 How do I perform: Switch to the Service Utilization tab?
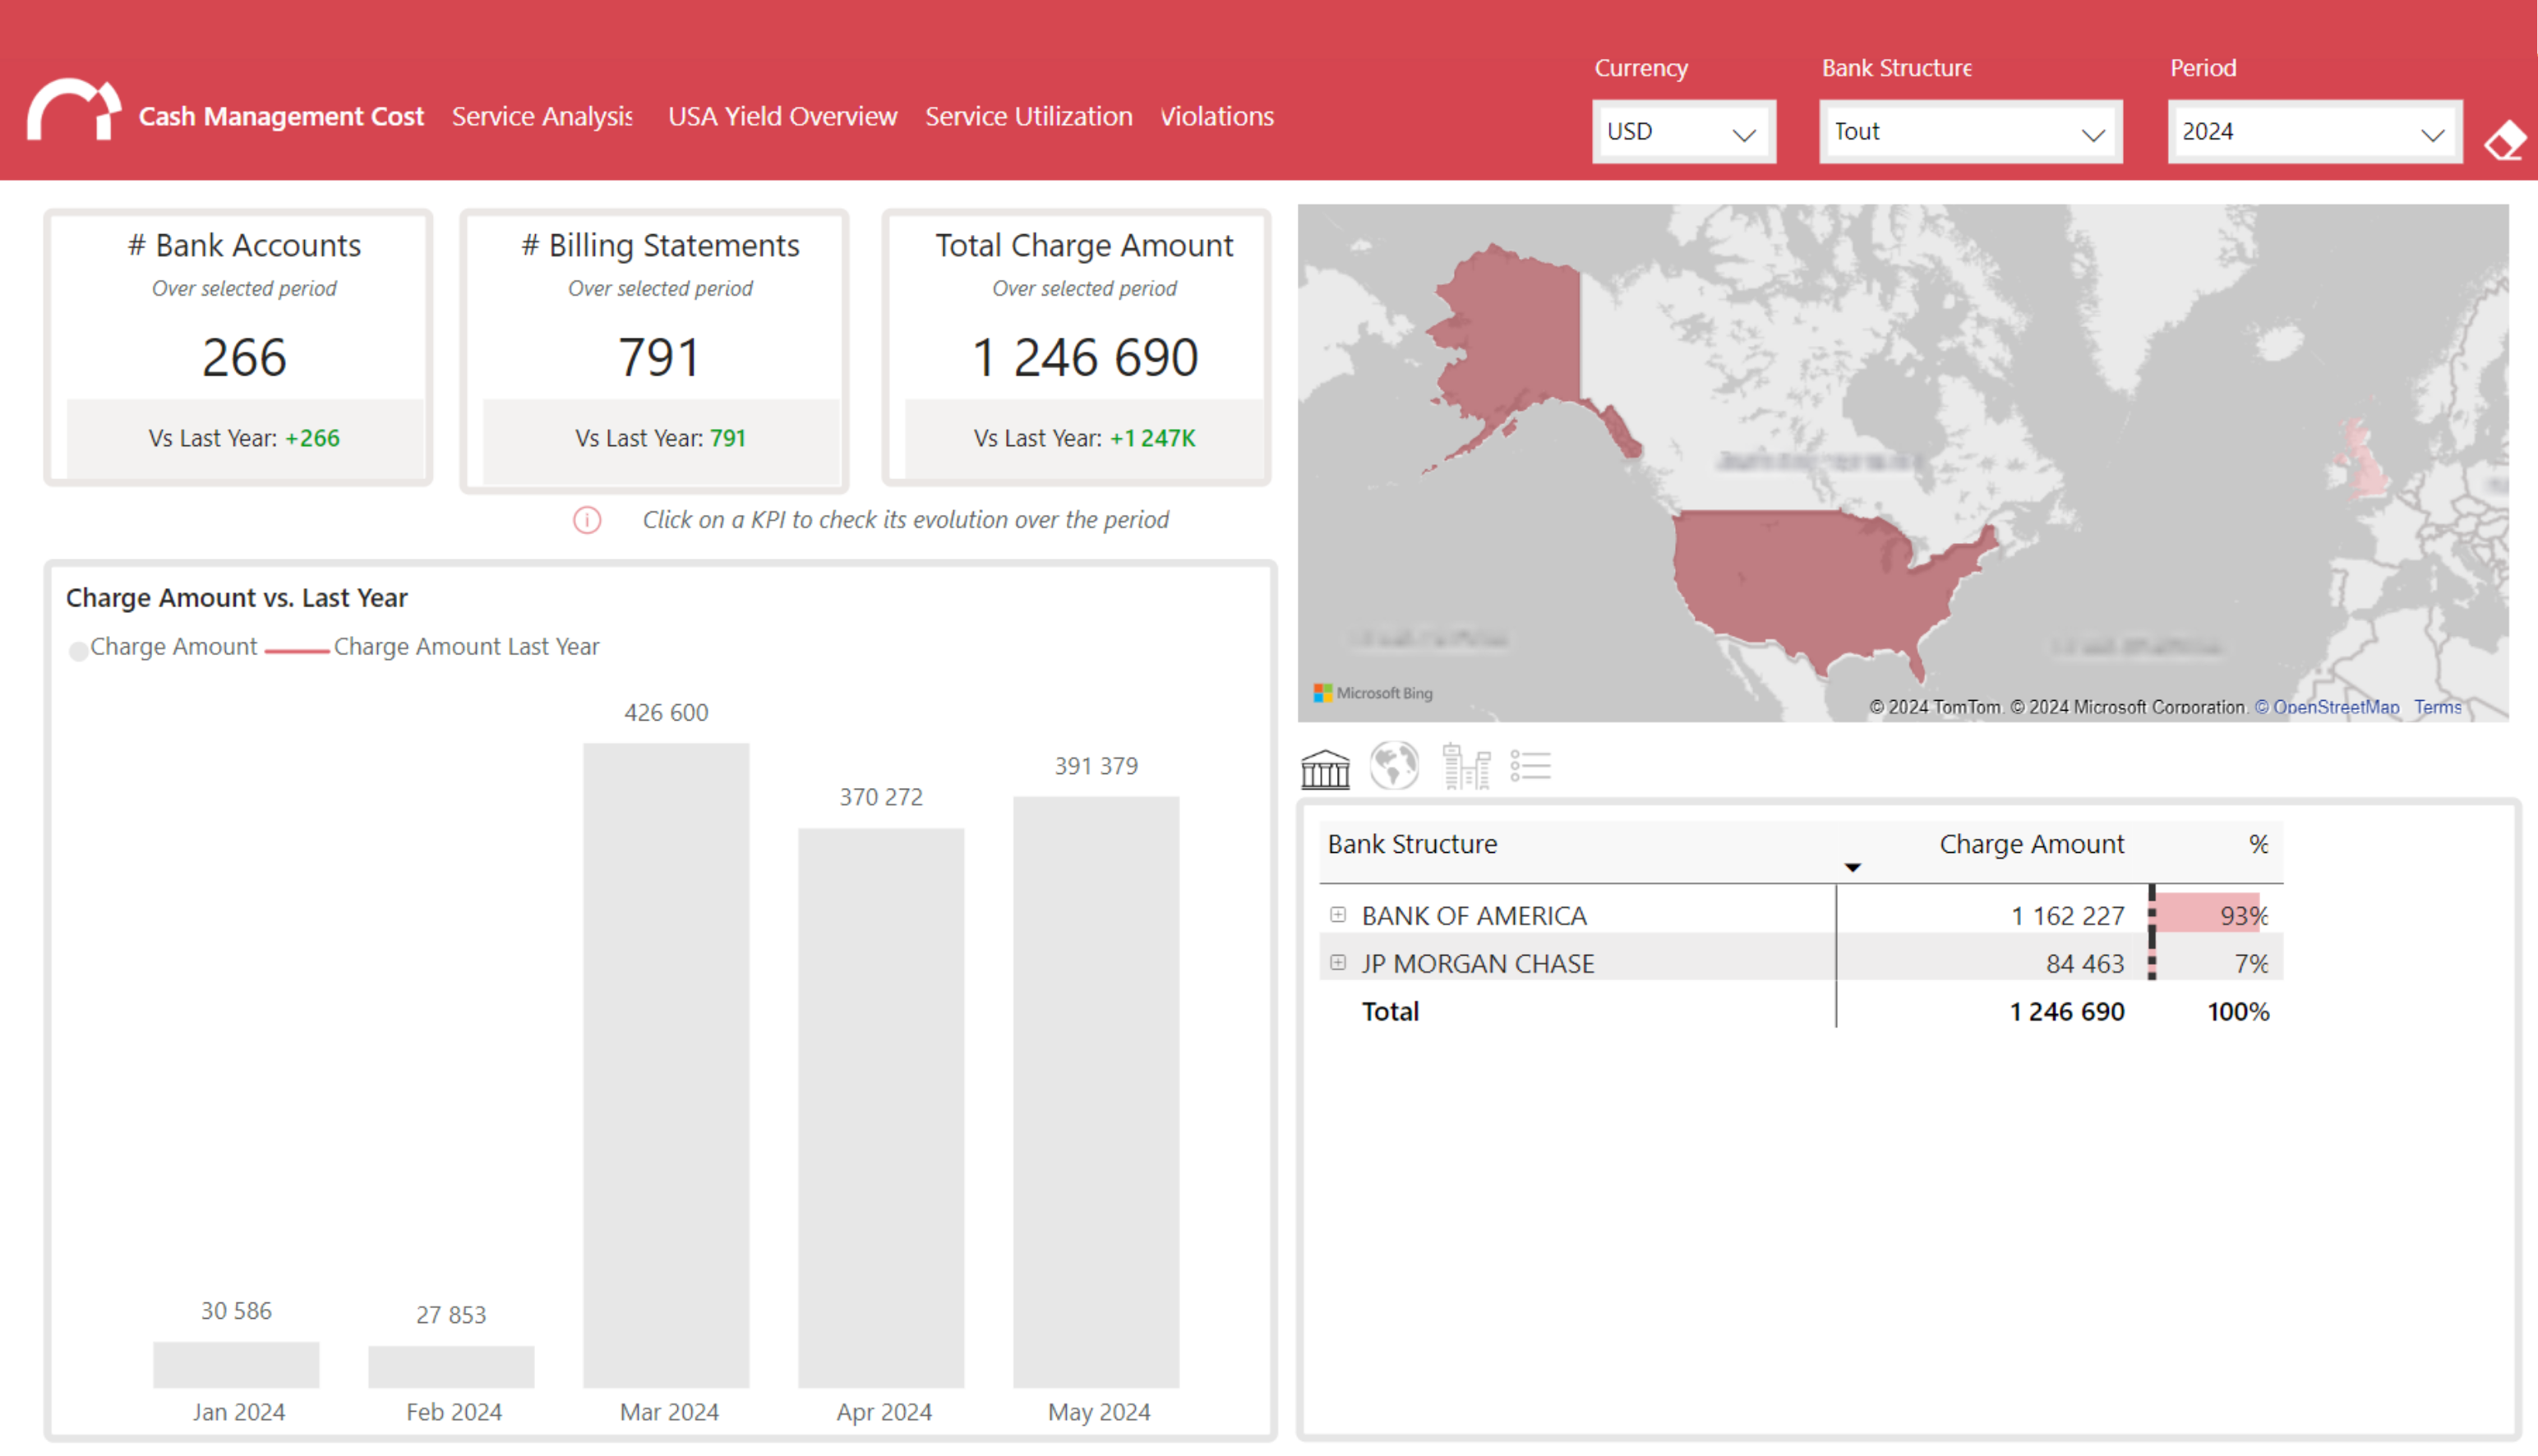(x=1028, y=116)
